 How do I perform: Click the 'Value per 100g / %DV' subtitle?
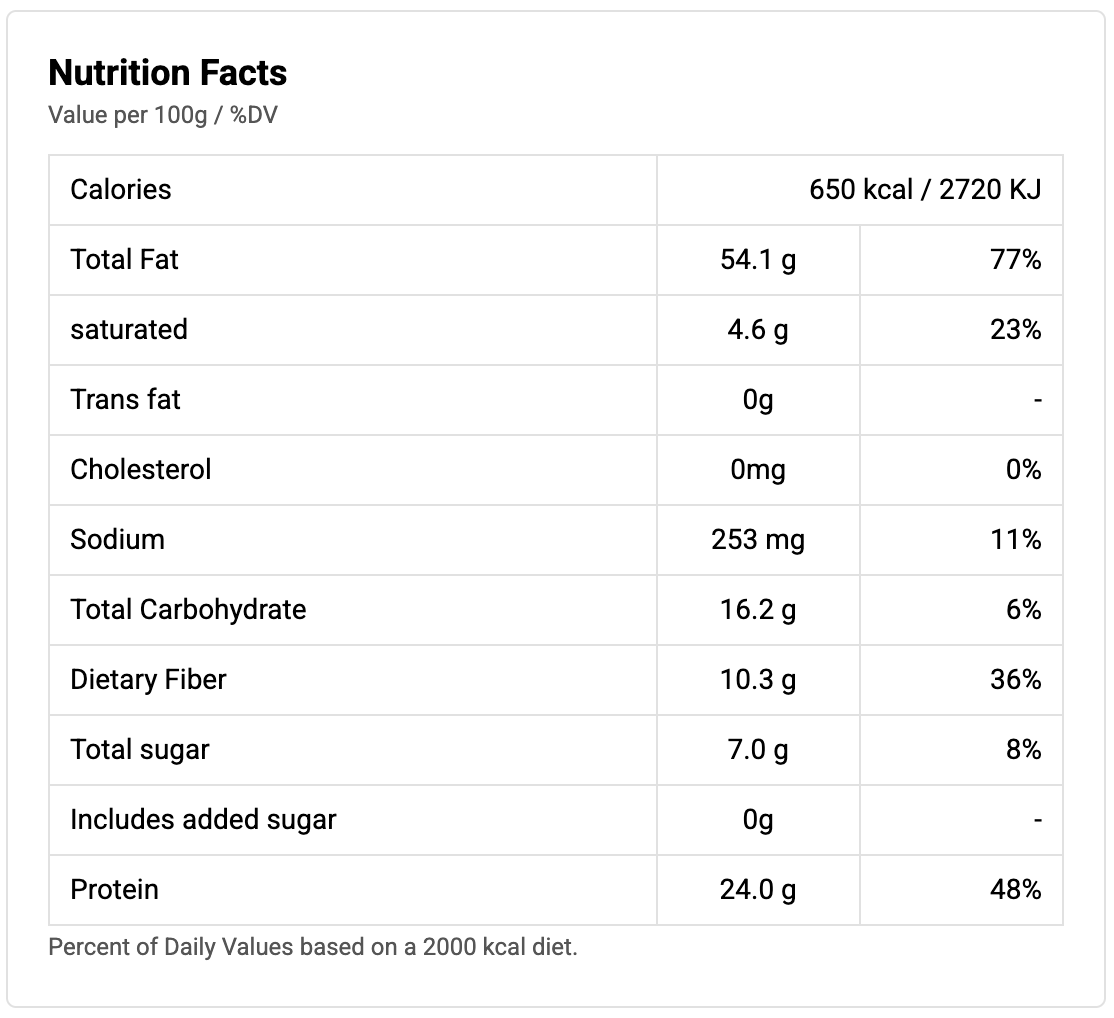coord(163,115)
